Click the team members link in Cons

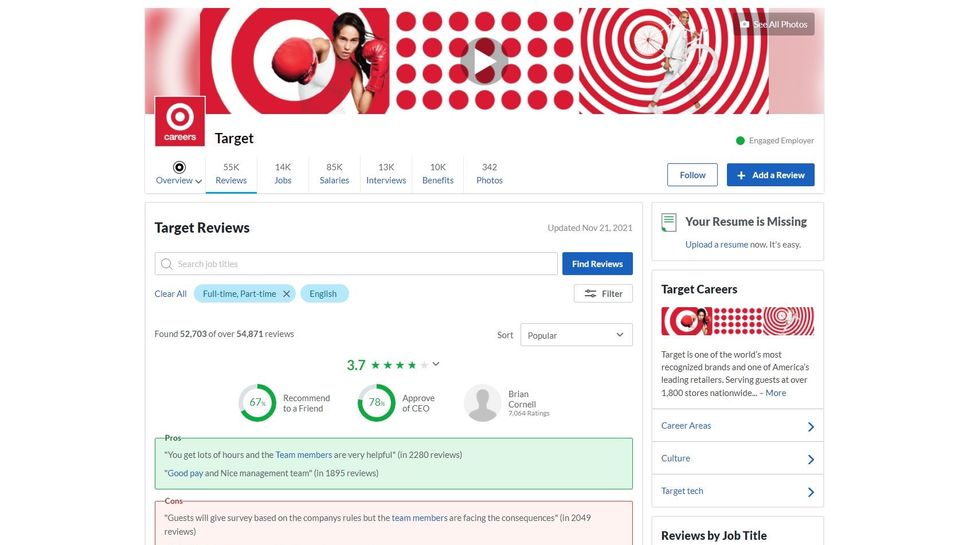point(419,518)
